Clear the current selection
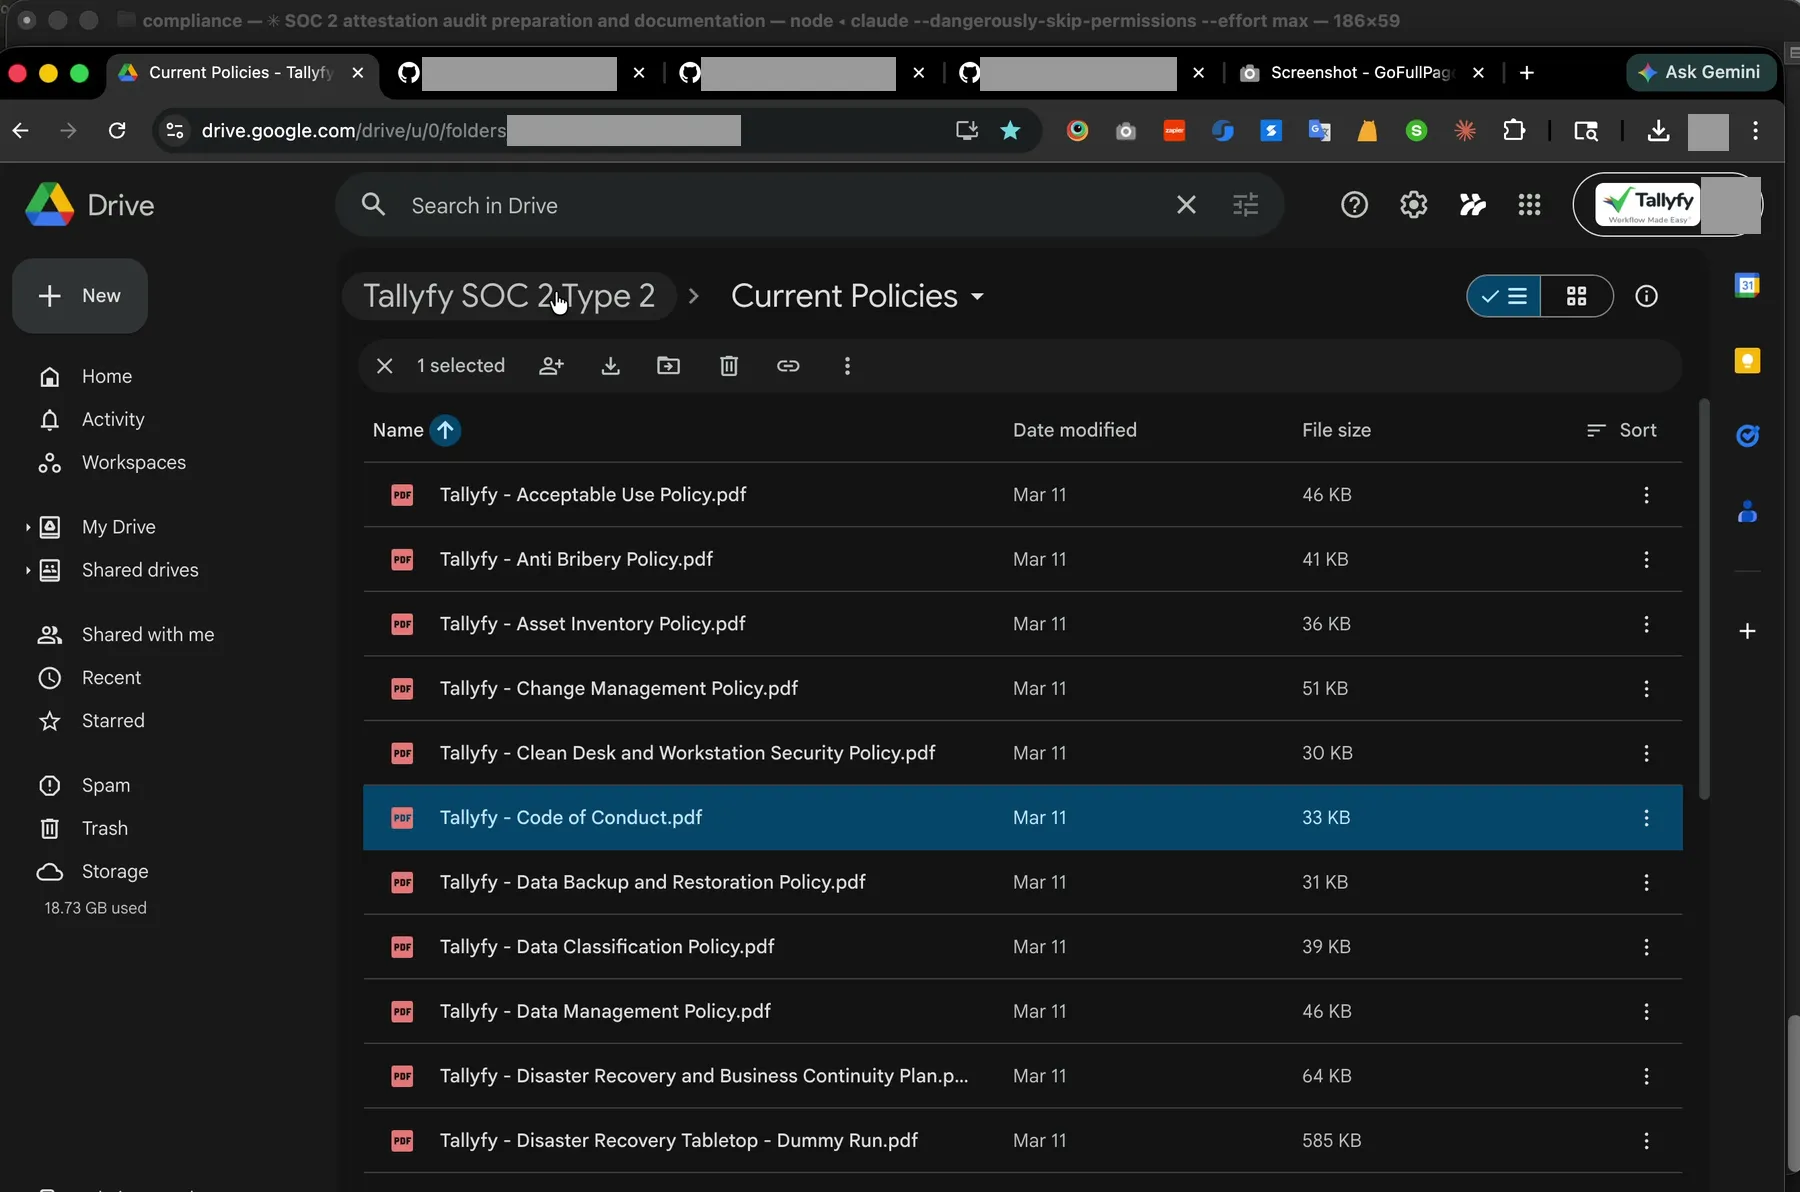The width and height of the screenshot is (1800, 1192). [384, 366]
